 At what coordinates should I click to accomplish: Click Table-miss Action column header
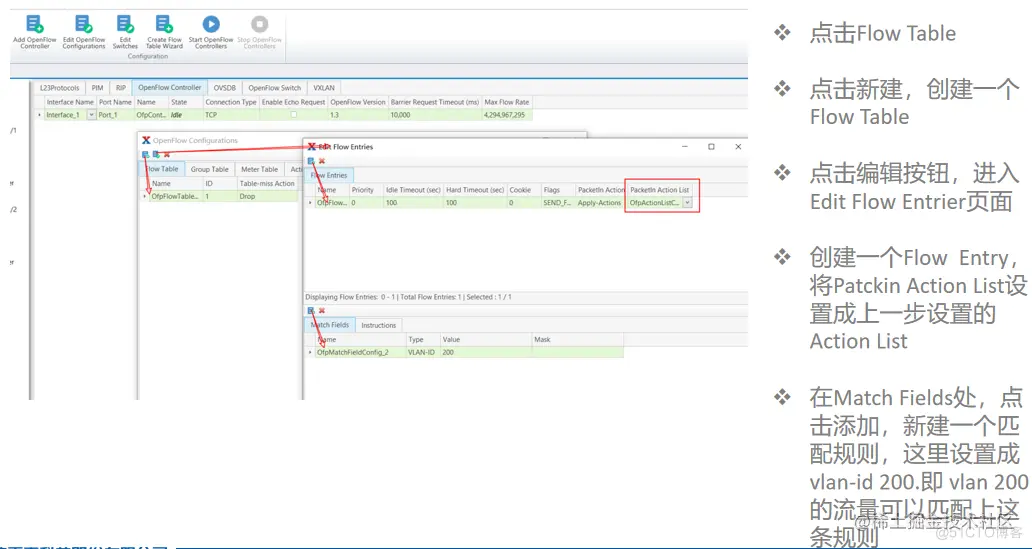pos(267,184)
